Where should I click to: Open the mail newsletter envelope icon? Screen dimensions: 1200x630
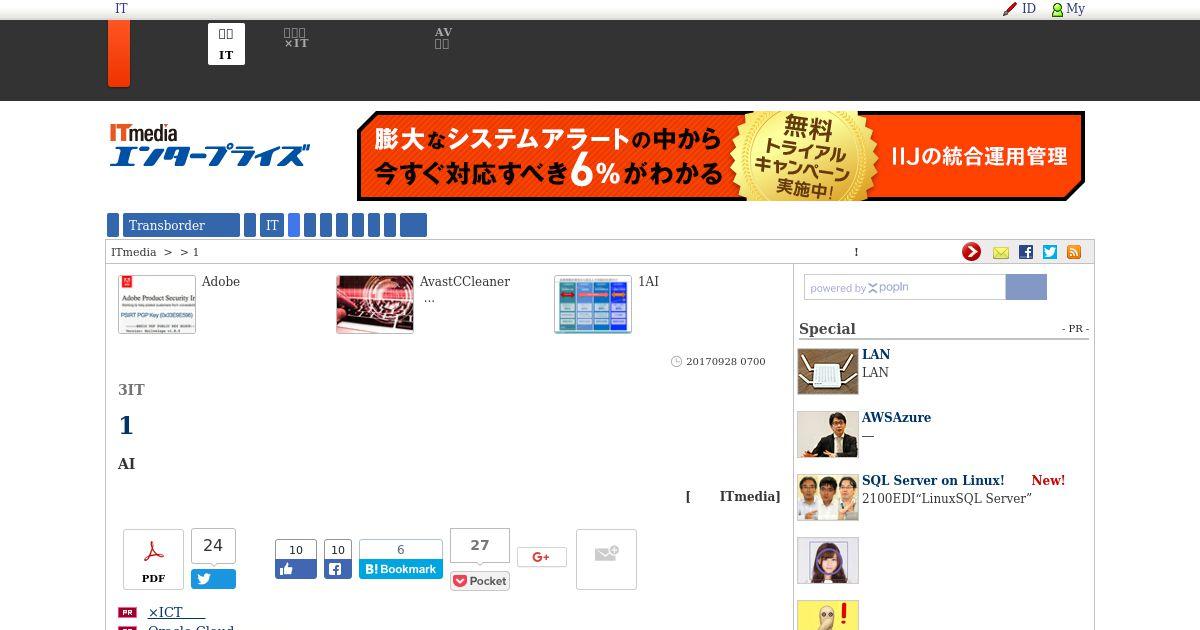1000,253
